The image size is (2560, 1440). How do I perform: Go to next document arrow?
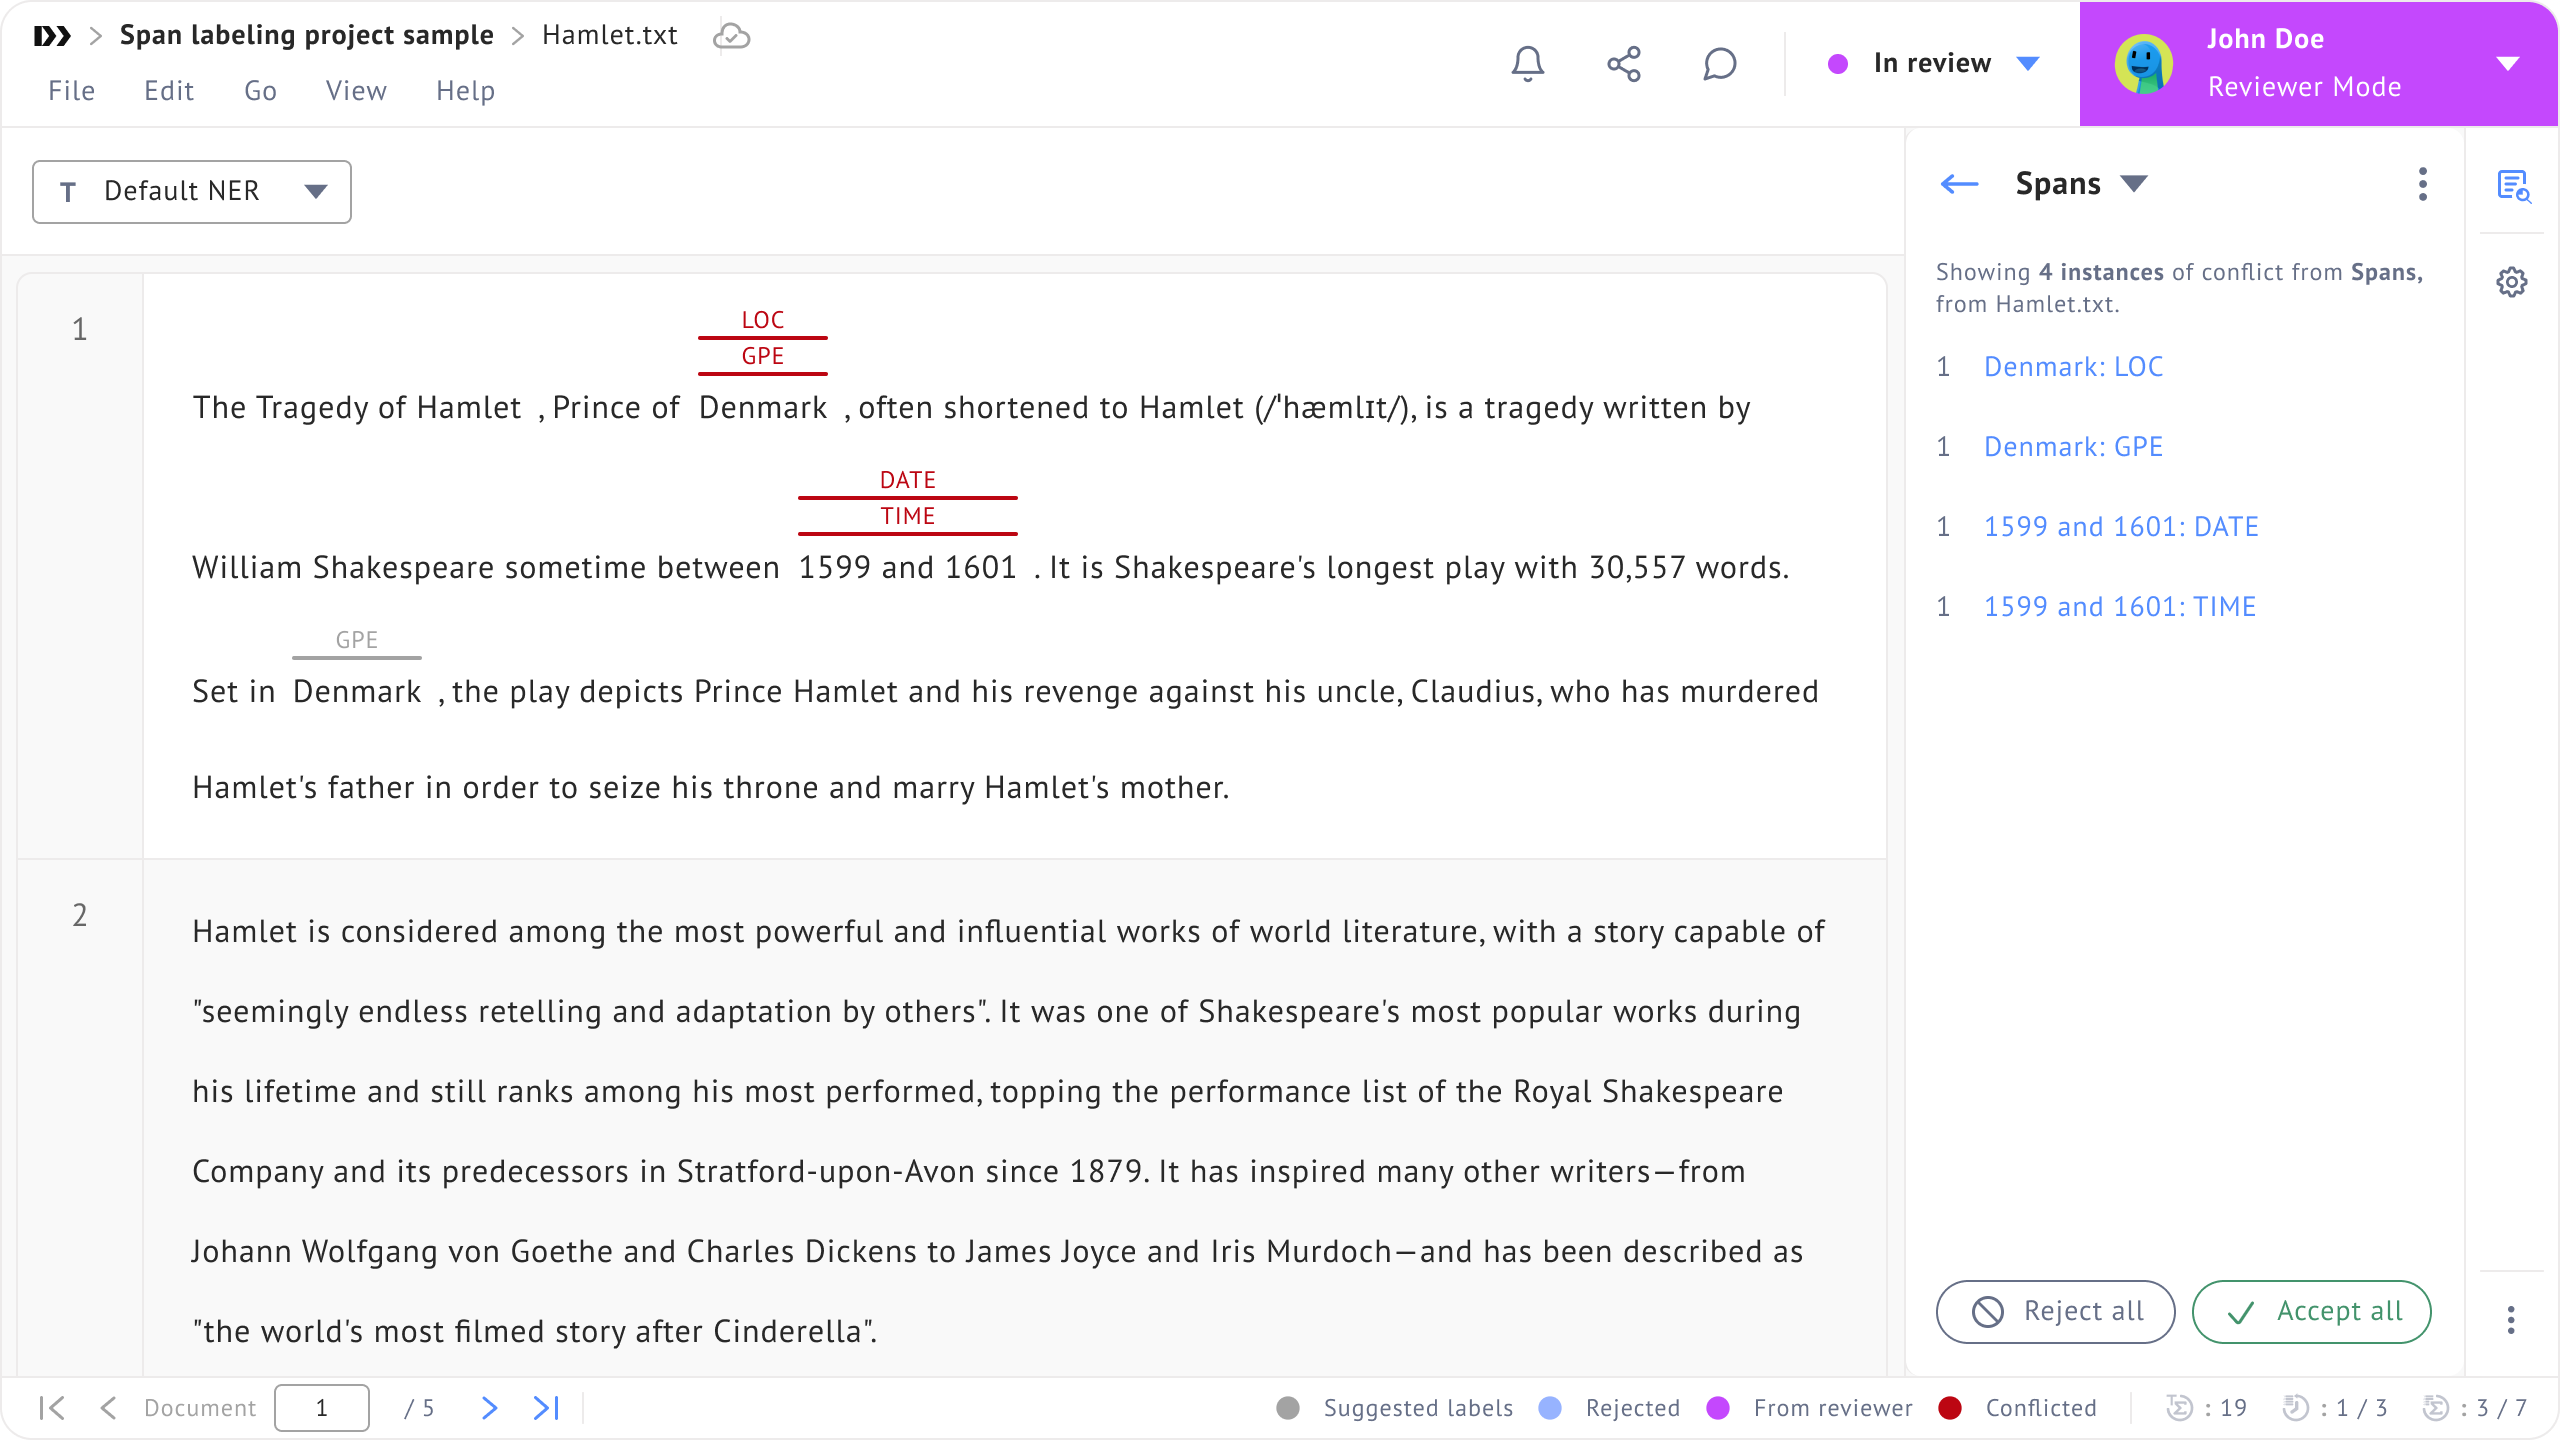489,1408
